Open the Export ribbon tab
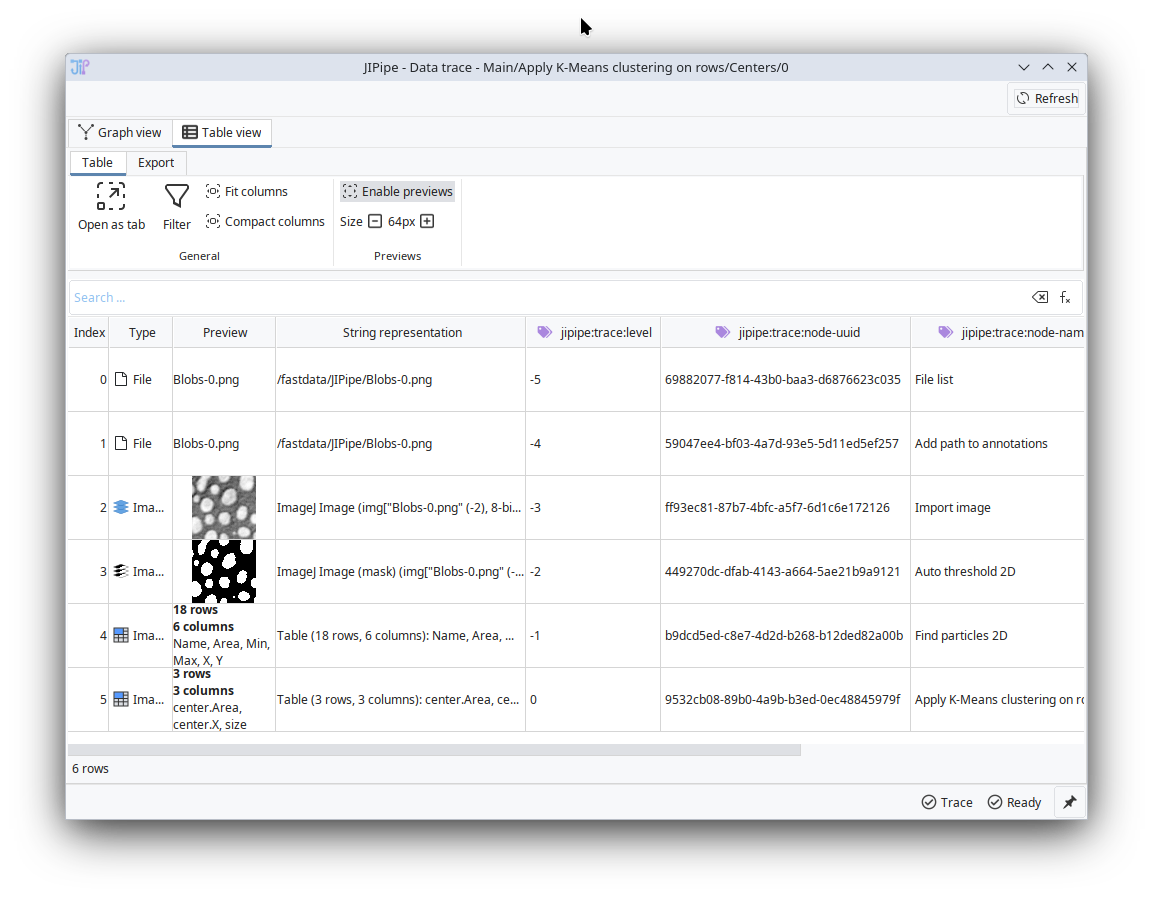 (156, 162)
